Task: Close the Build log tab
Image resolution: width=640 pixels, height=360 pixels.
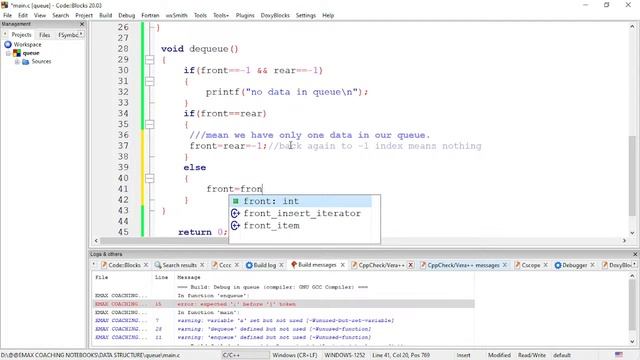Action: tap(281, 265)
